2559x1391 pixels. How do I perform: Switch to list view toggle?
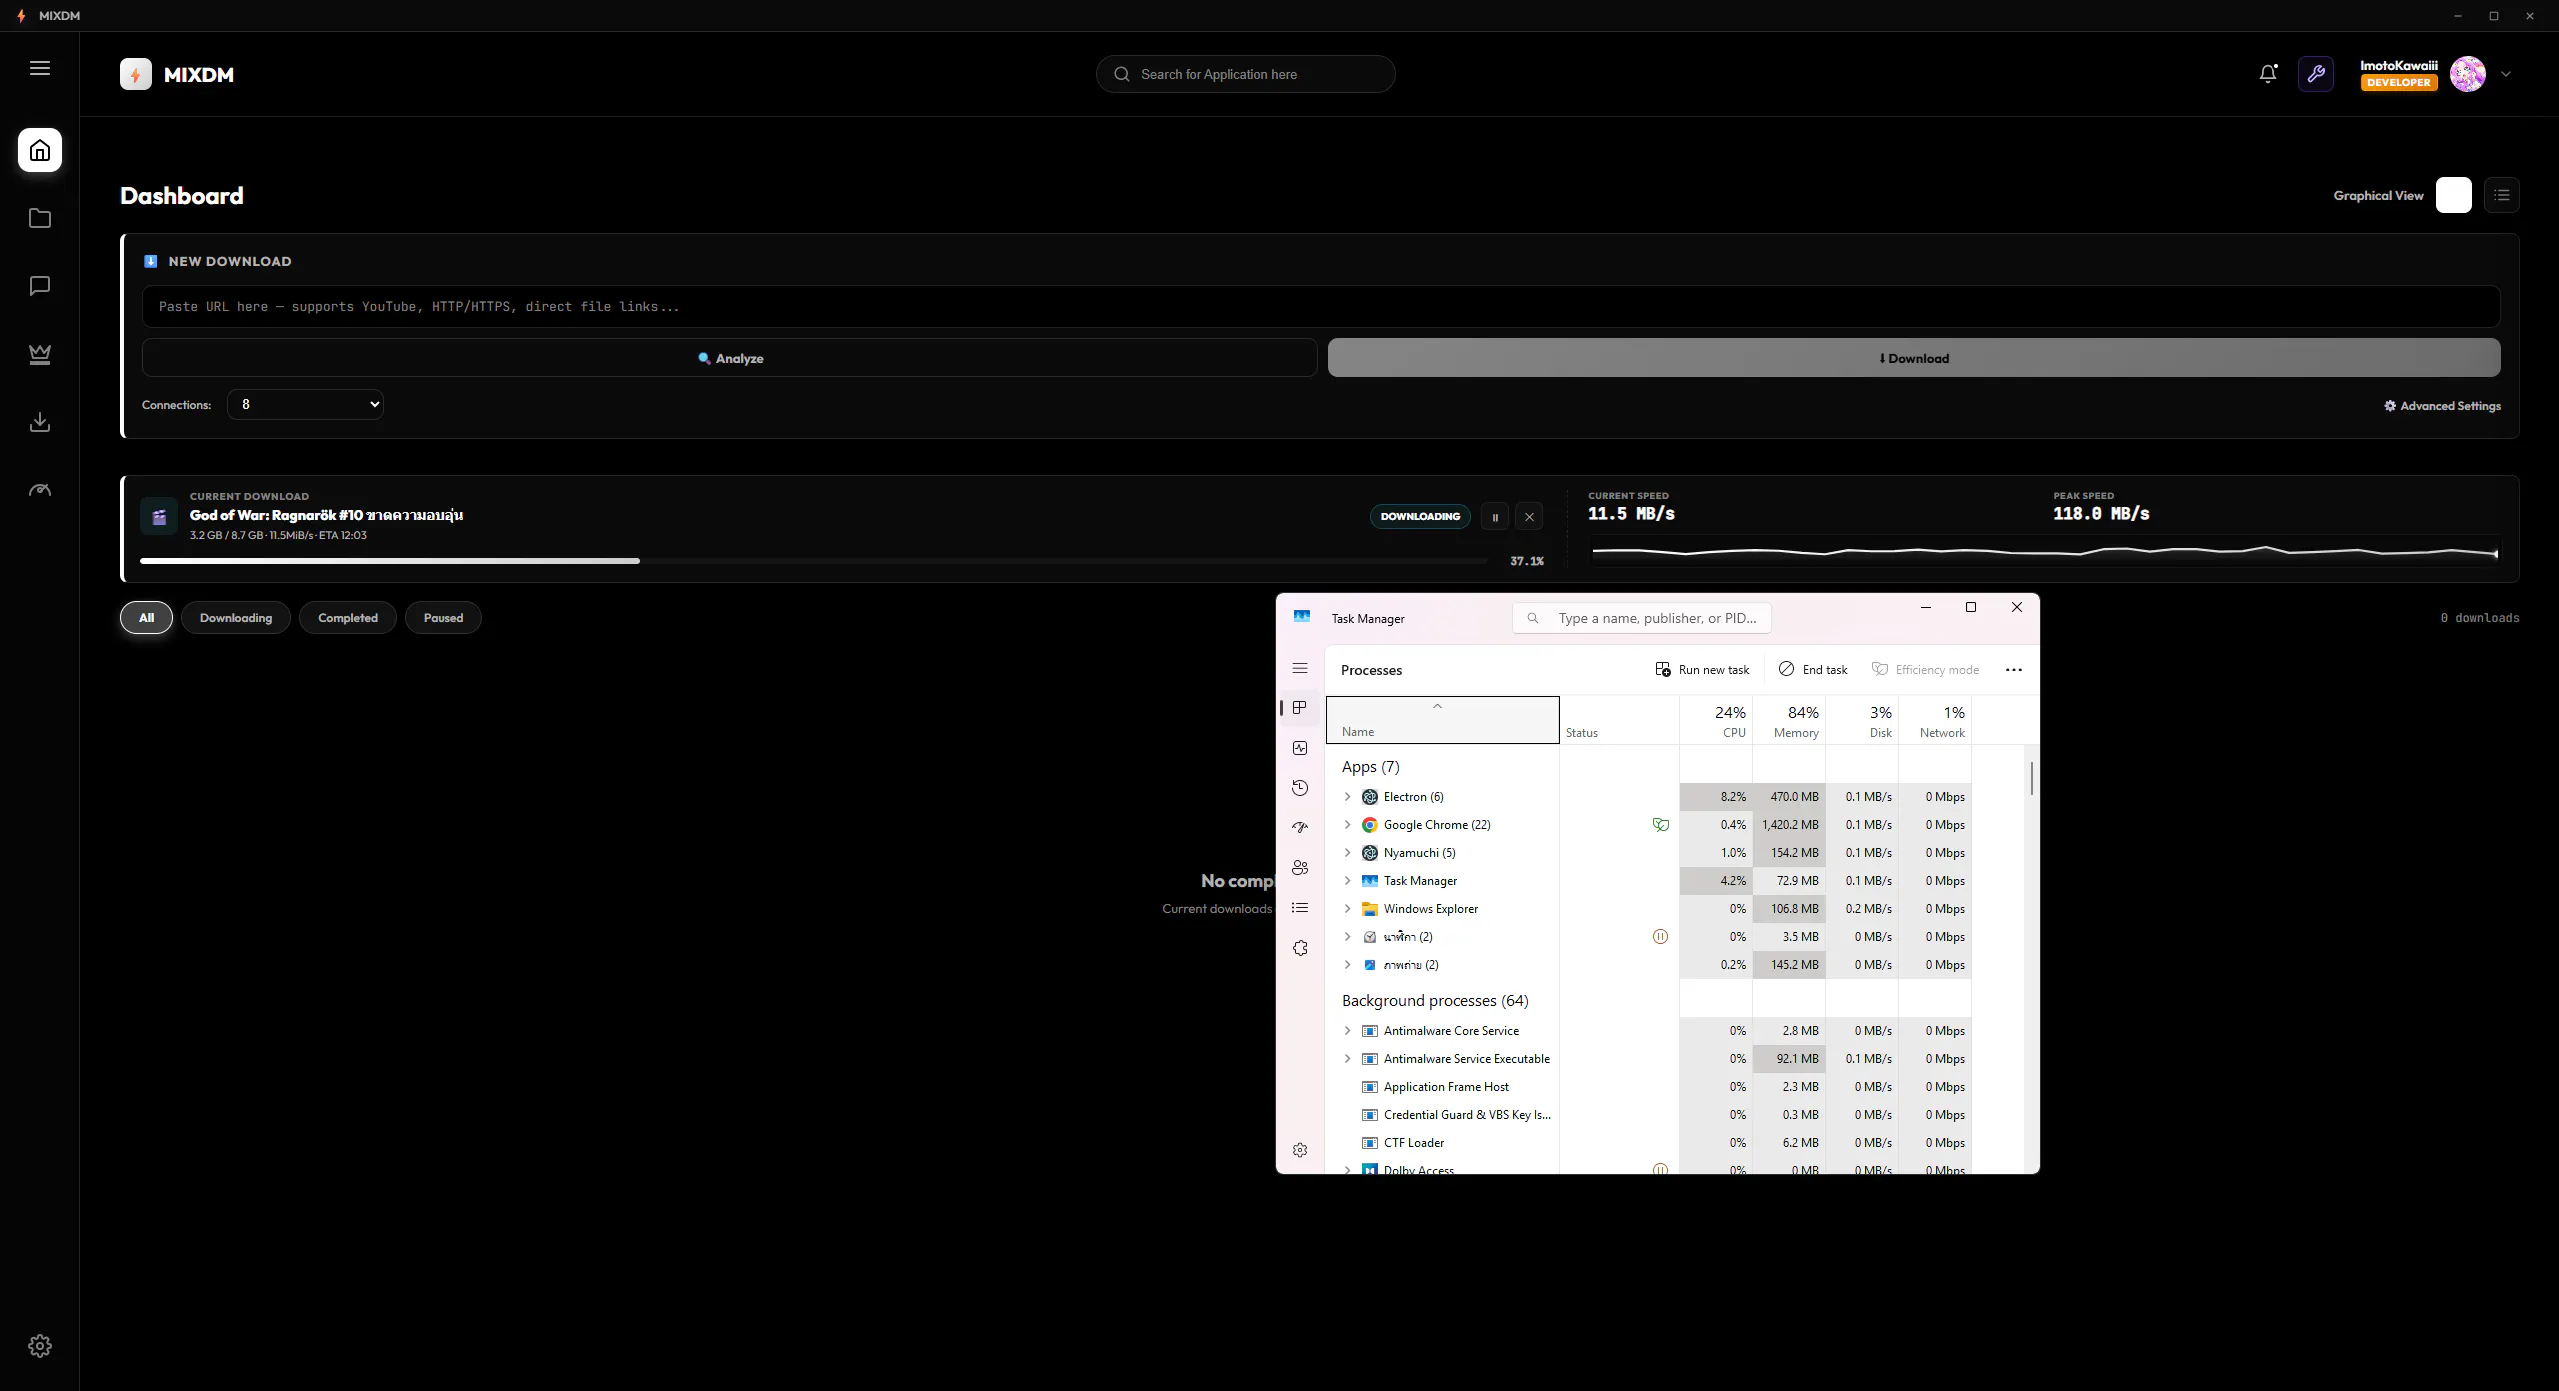pos(2502,195)
